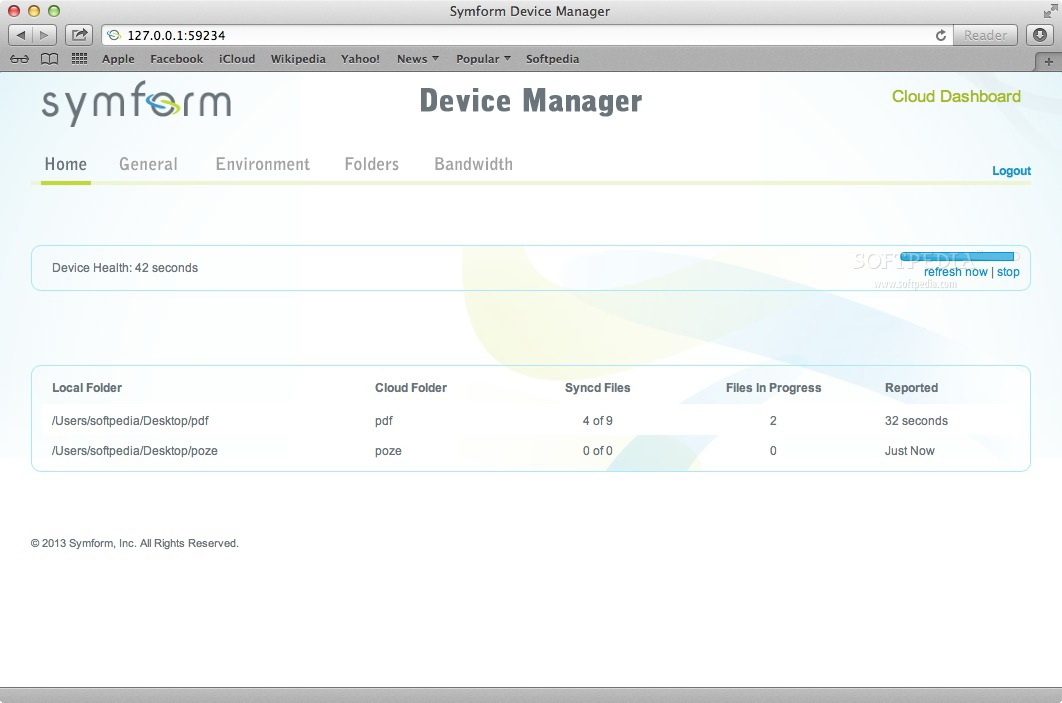The width and height of the screenshot is (1062, 703).
Task: Open the Softpedia bookmark
Action: click(553, 59)
